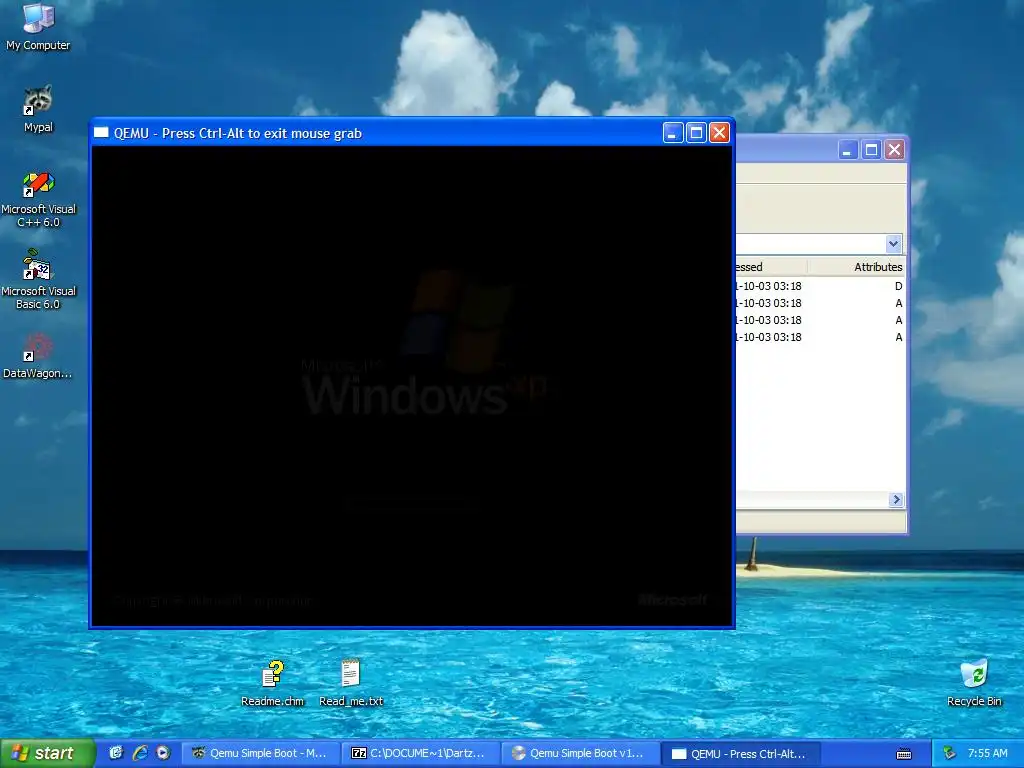
Task: Click the green tray icon beside the clock
Action: (x=949, y=753)
